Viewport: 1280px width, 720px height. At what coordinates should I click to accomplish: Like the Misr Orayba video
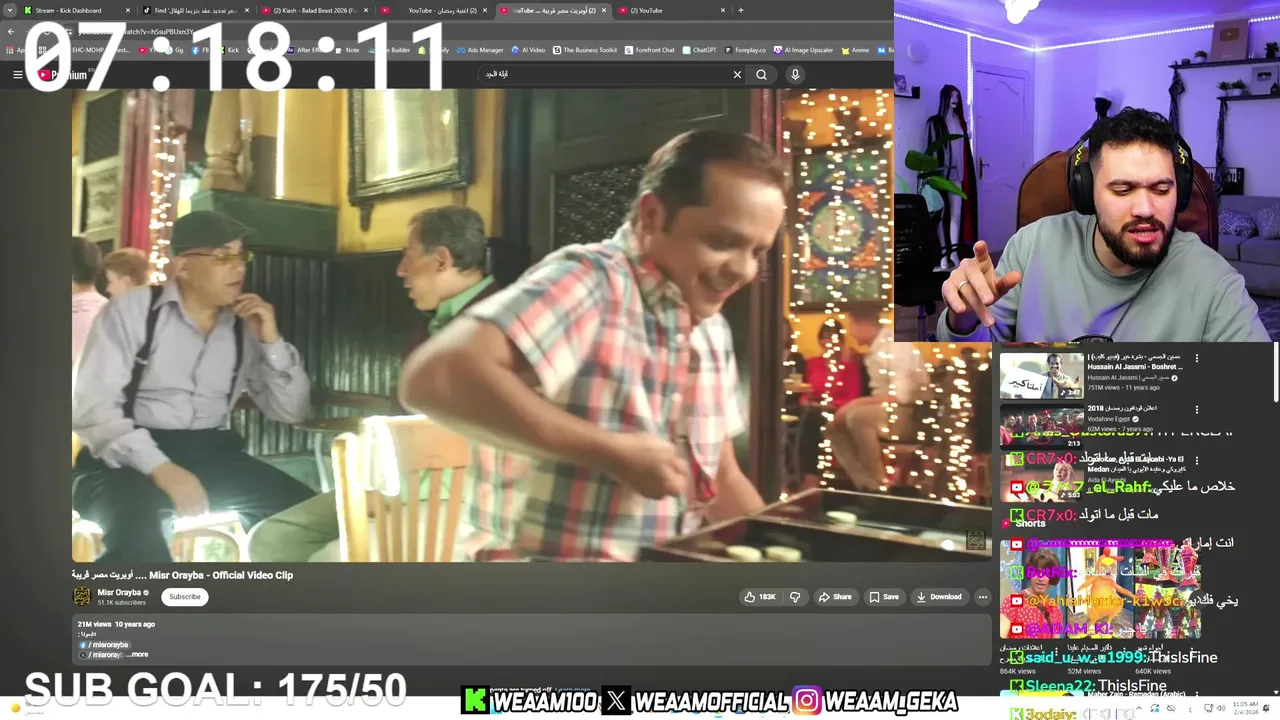tap(760, 597)
